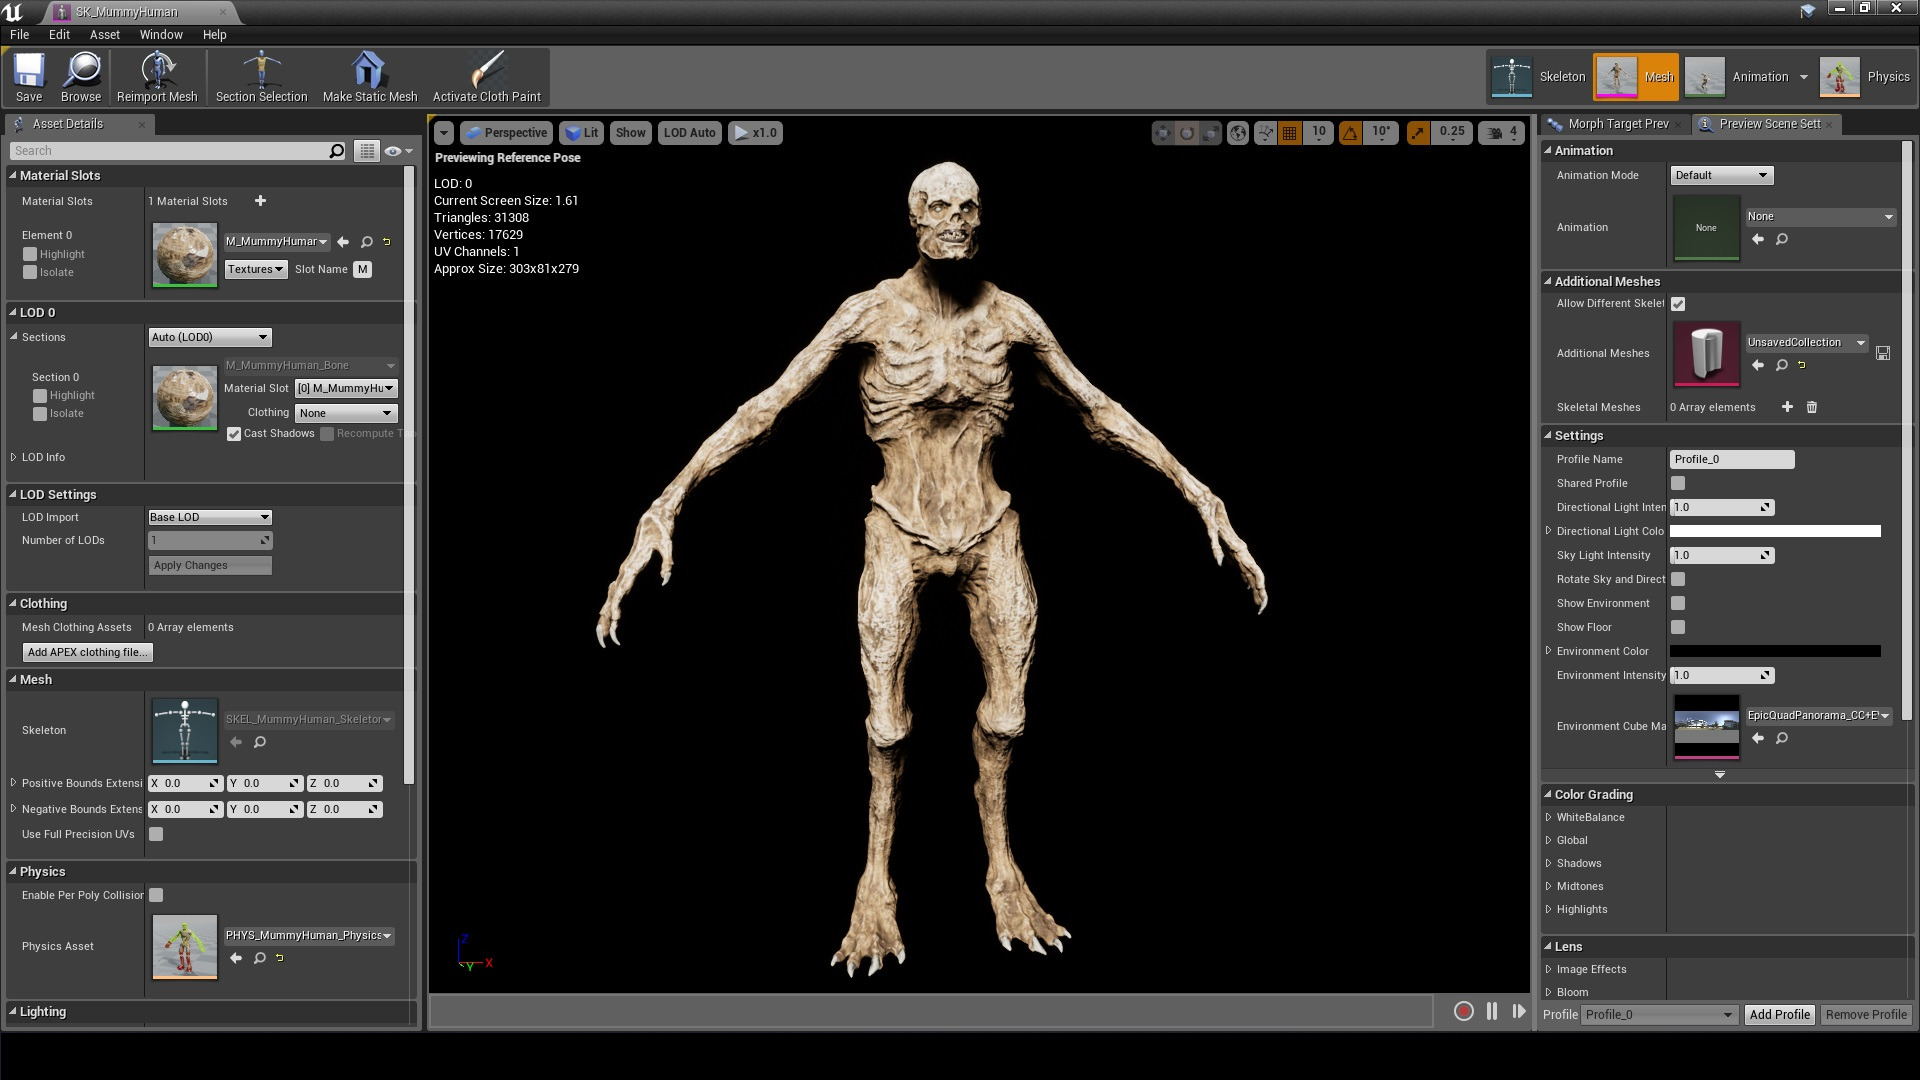1920x1080 pixels.
Task: Click Add APEX clothing file button
Action: click(88, 652)
